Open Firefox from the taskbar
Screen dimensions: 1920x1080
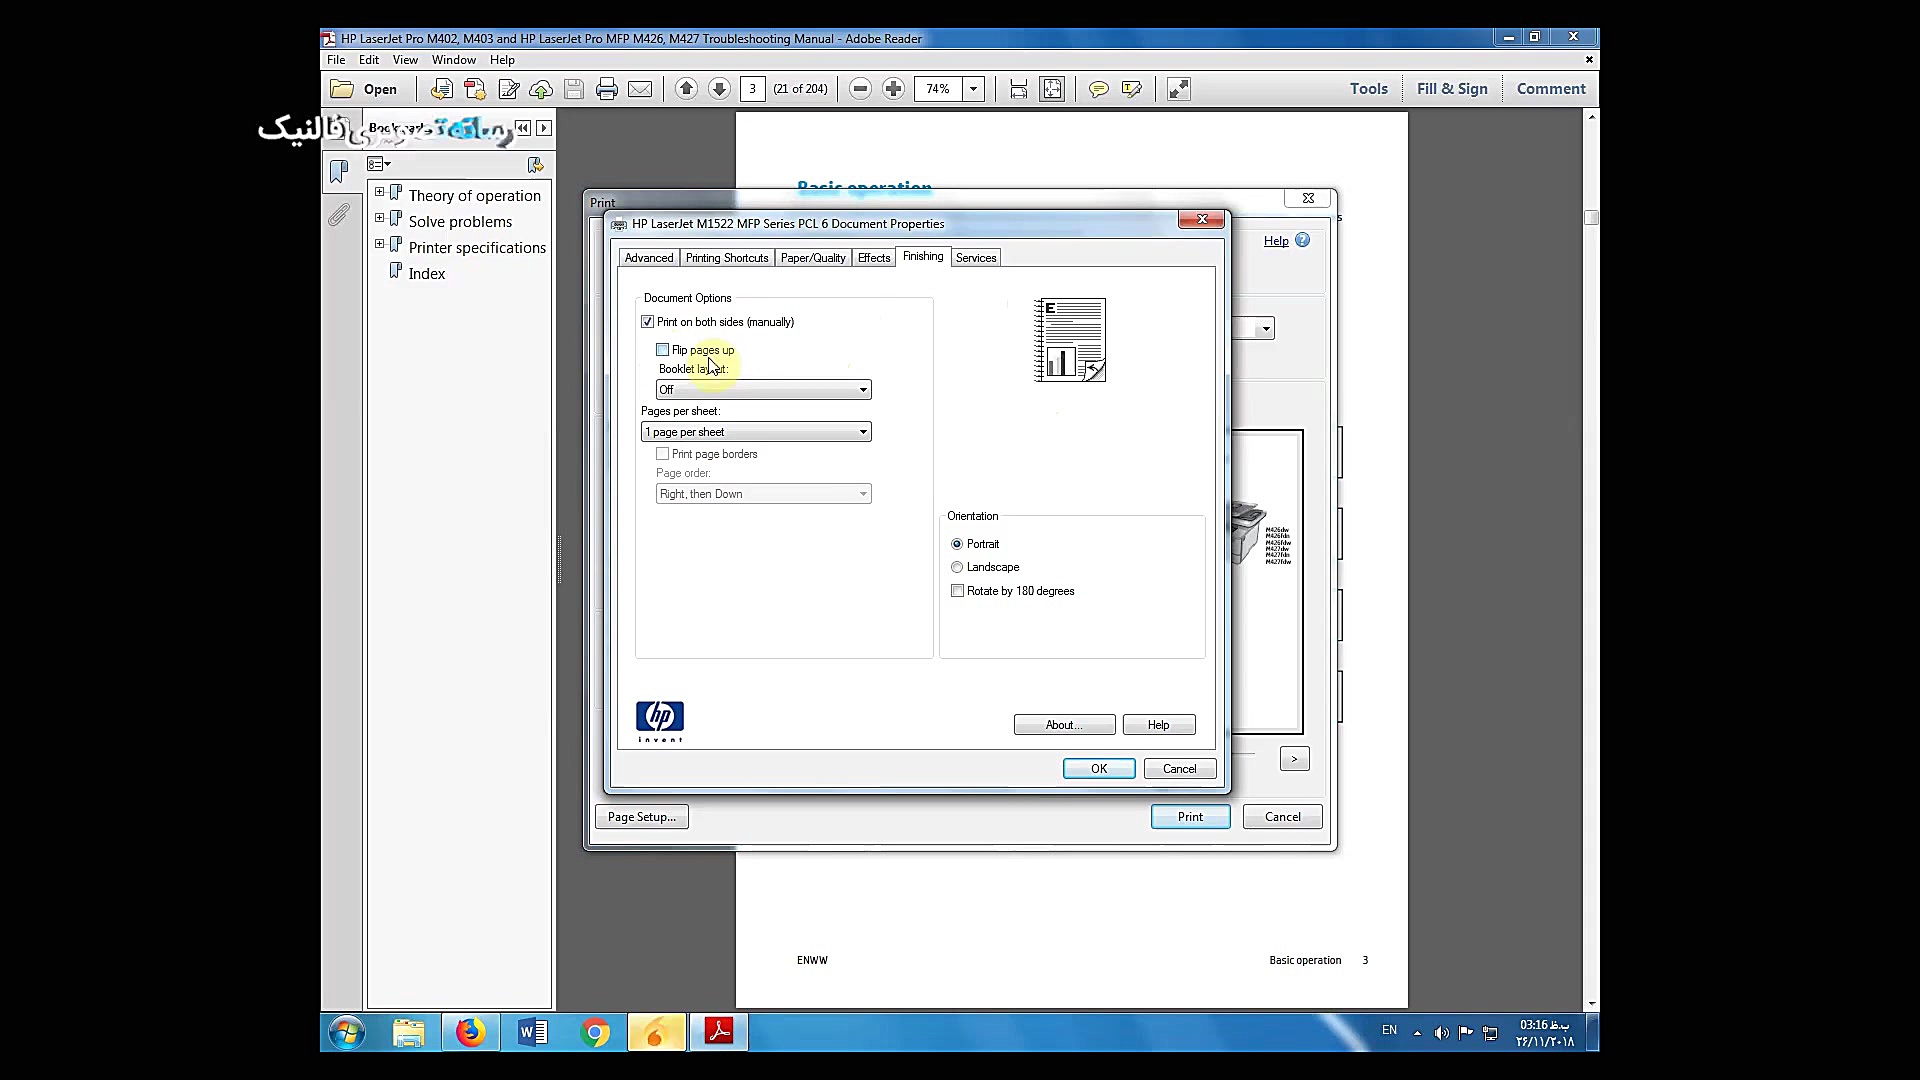470,1032
